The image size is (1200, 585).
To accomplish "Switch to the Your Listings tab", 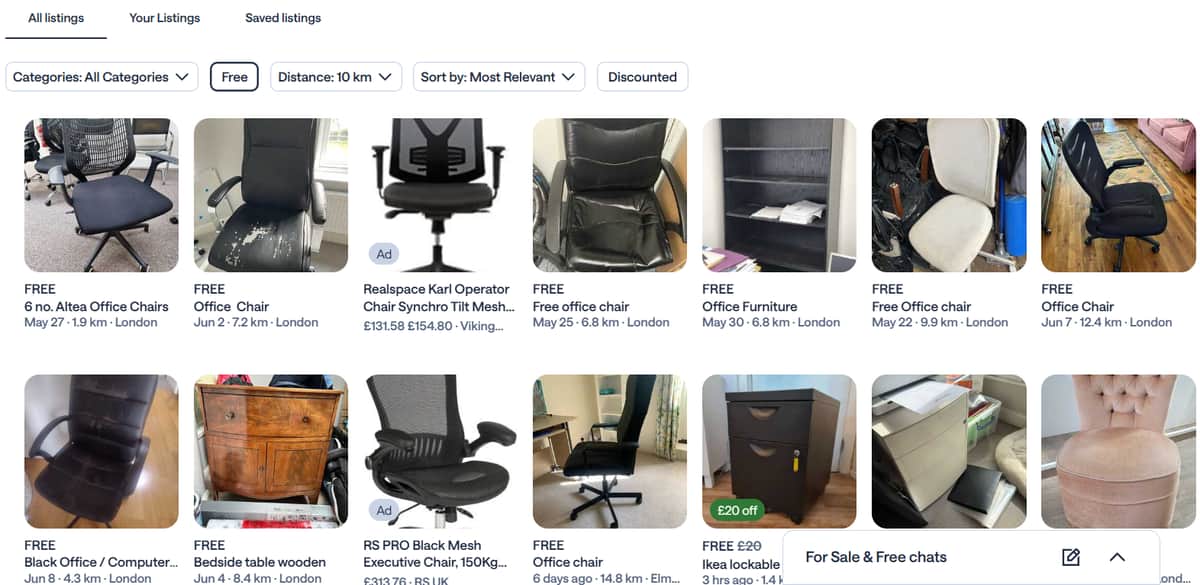I will (x=164, y=18).
